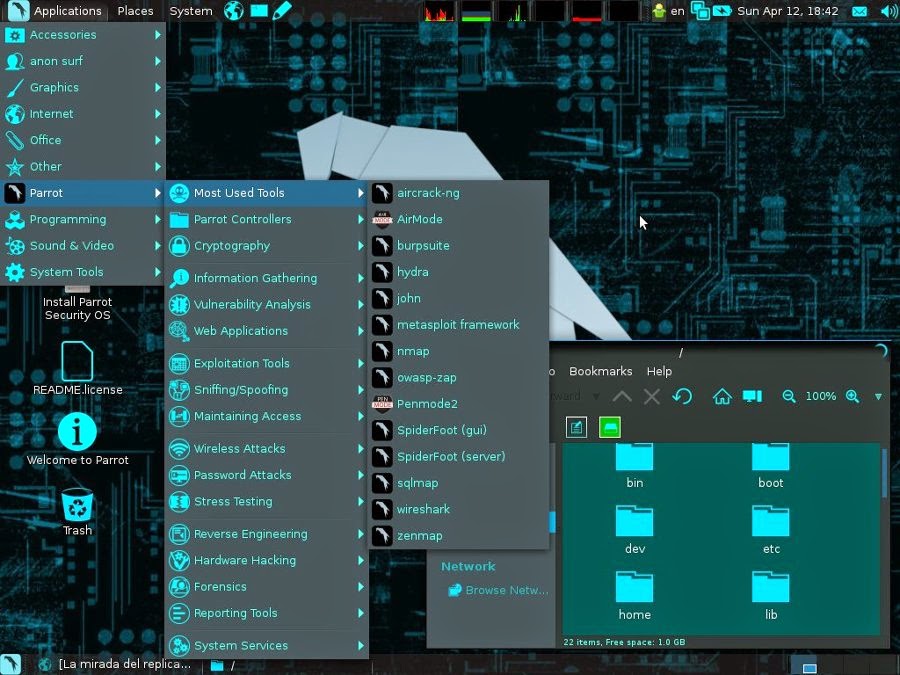Open the back-history dropdown arrow
Image resolution: width=900 pixels, height=675 pixels.
[595, 396]
